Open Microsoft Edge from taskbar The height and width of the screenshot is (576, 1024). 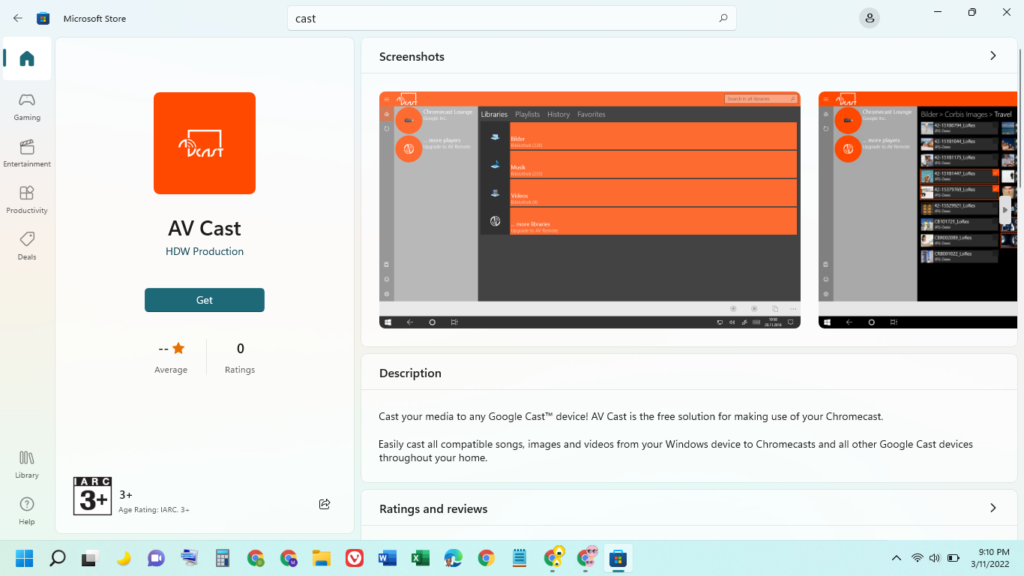click(x=453, y=558)
